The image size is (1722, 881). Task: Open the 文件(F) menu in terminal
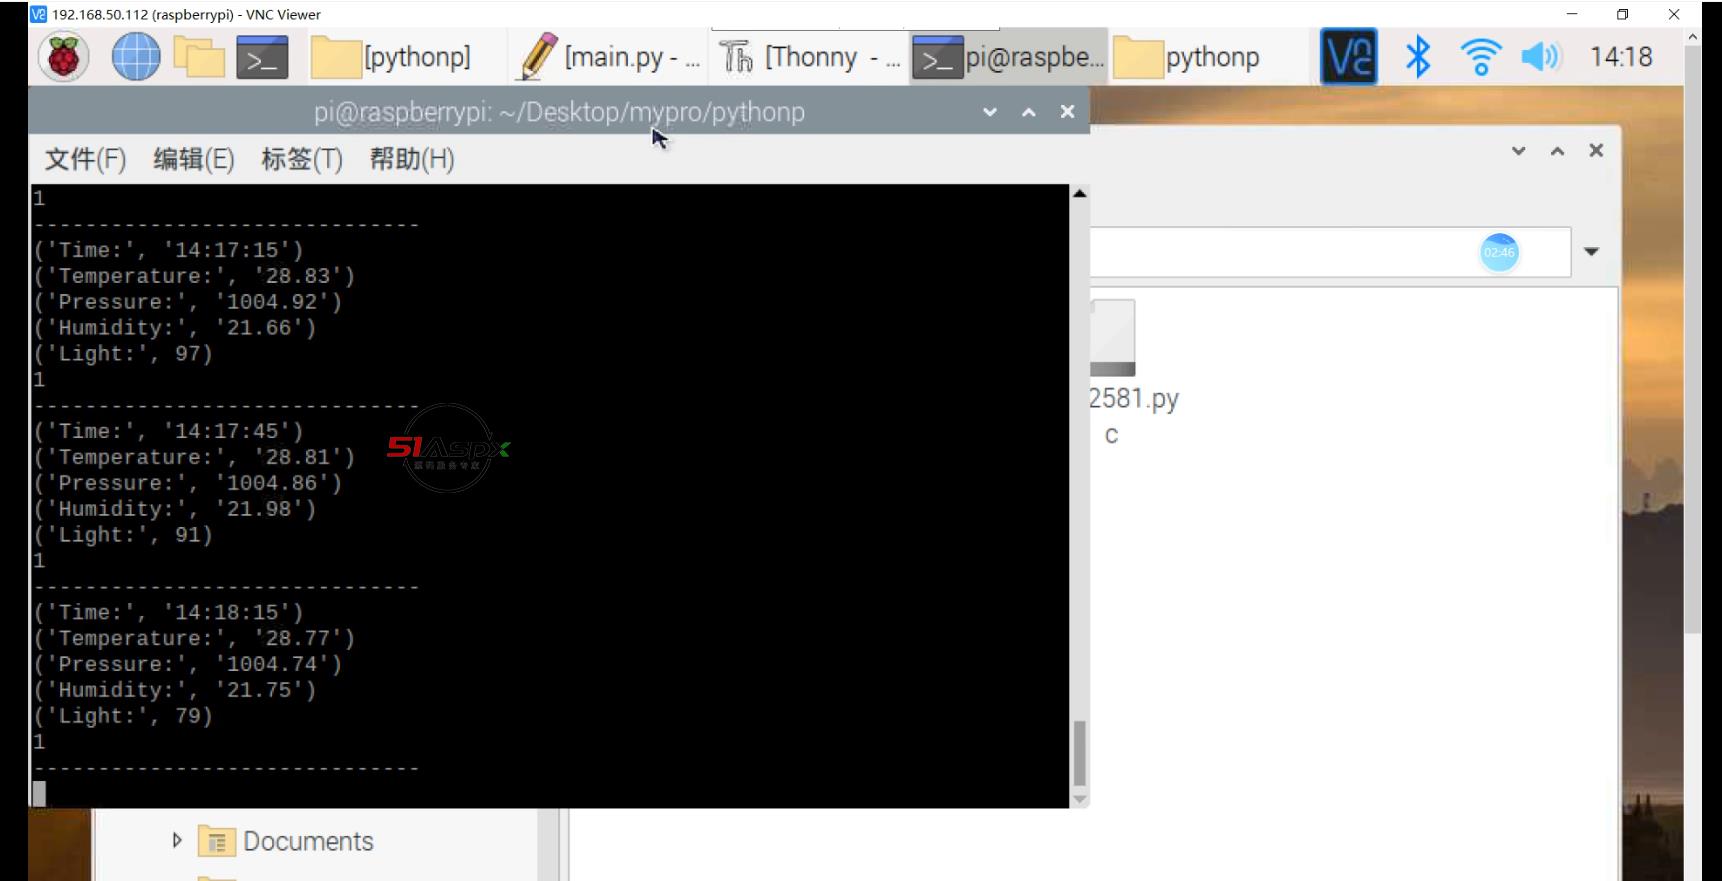(85, 159)
